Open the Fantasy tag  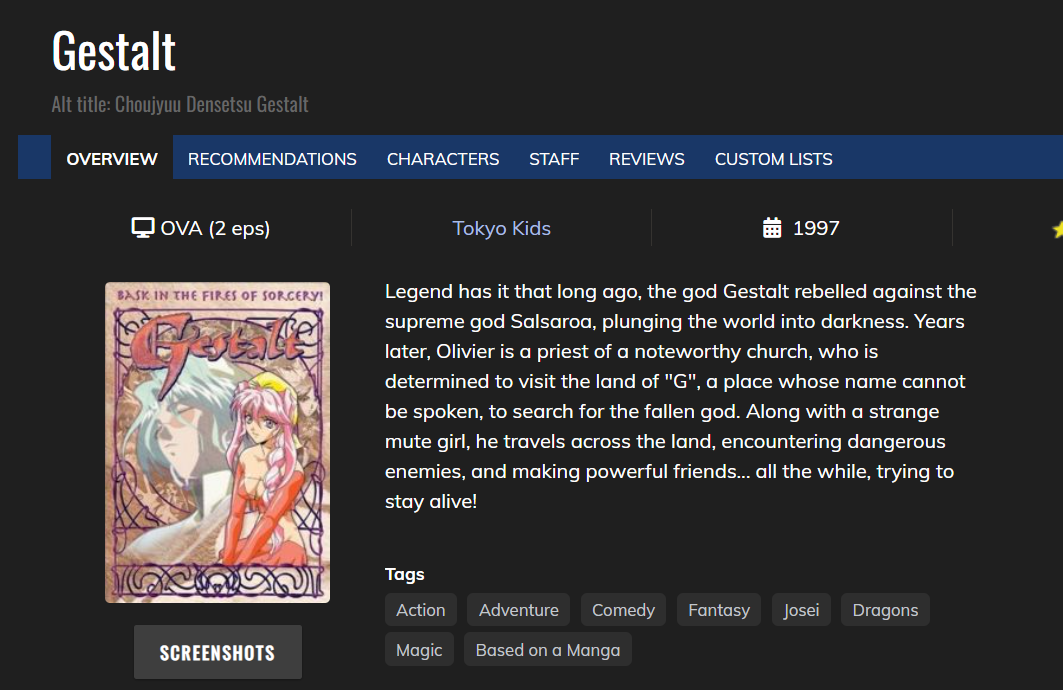[x=719, y=610]
